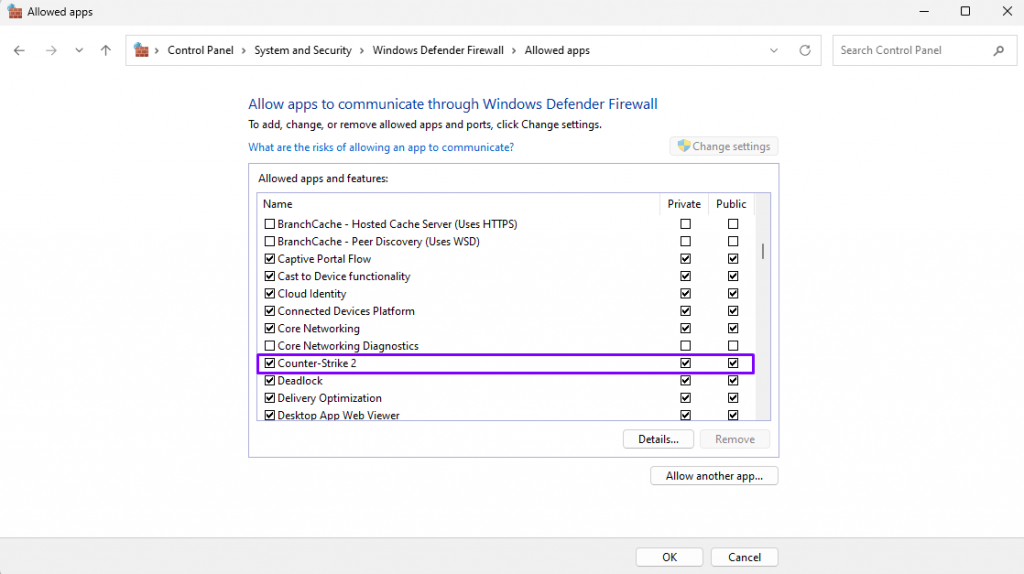Uncheck Public for Deadlock
The height and width of the screenshot is (574, 1024).
[733, 381]
